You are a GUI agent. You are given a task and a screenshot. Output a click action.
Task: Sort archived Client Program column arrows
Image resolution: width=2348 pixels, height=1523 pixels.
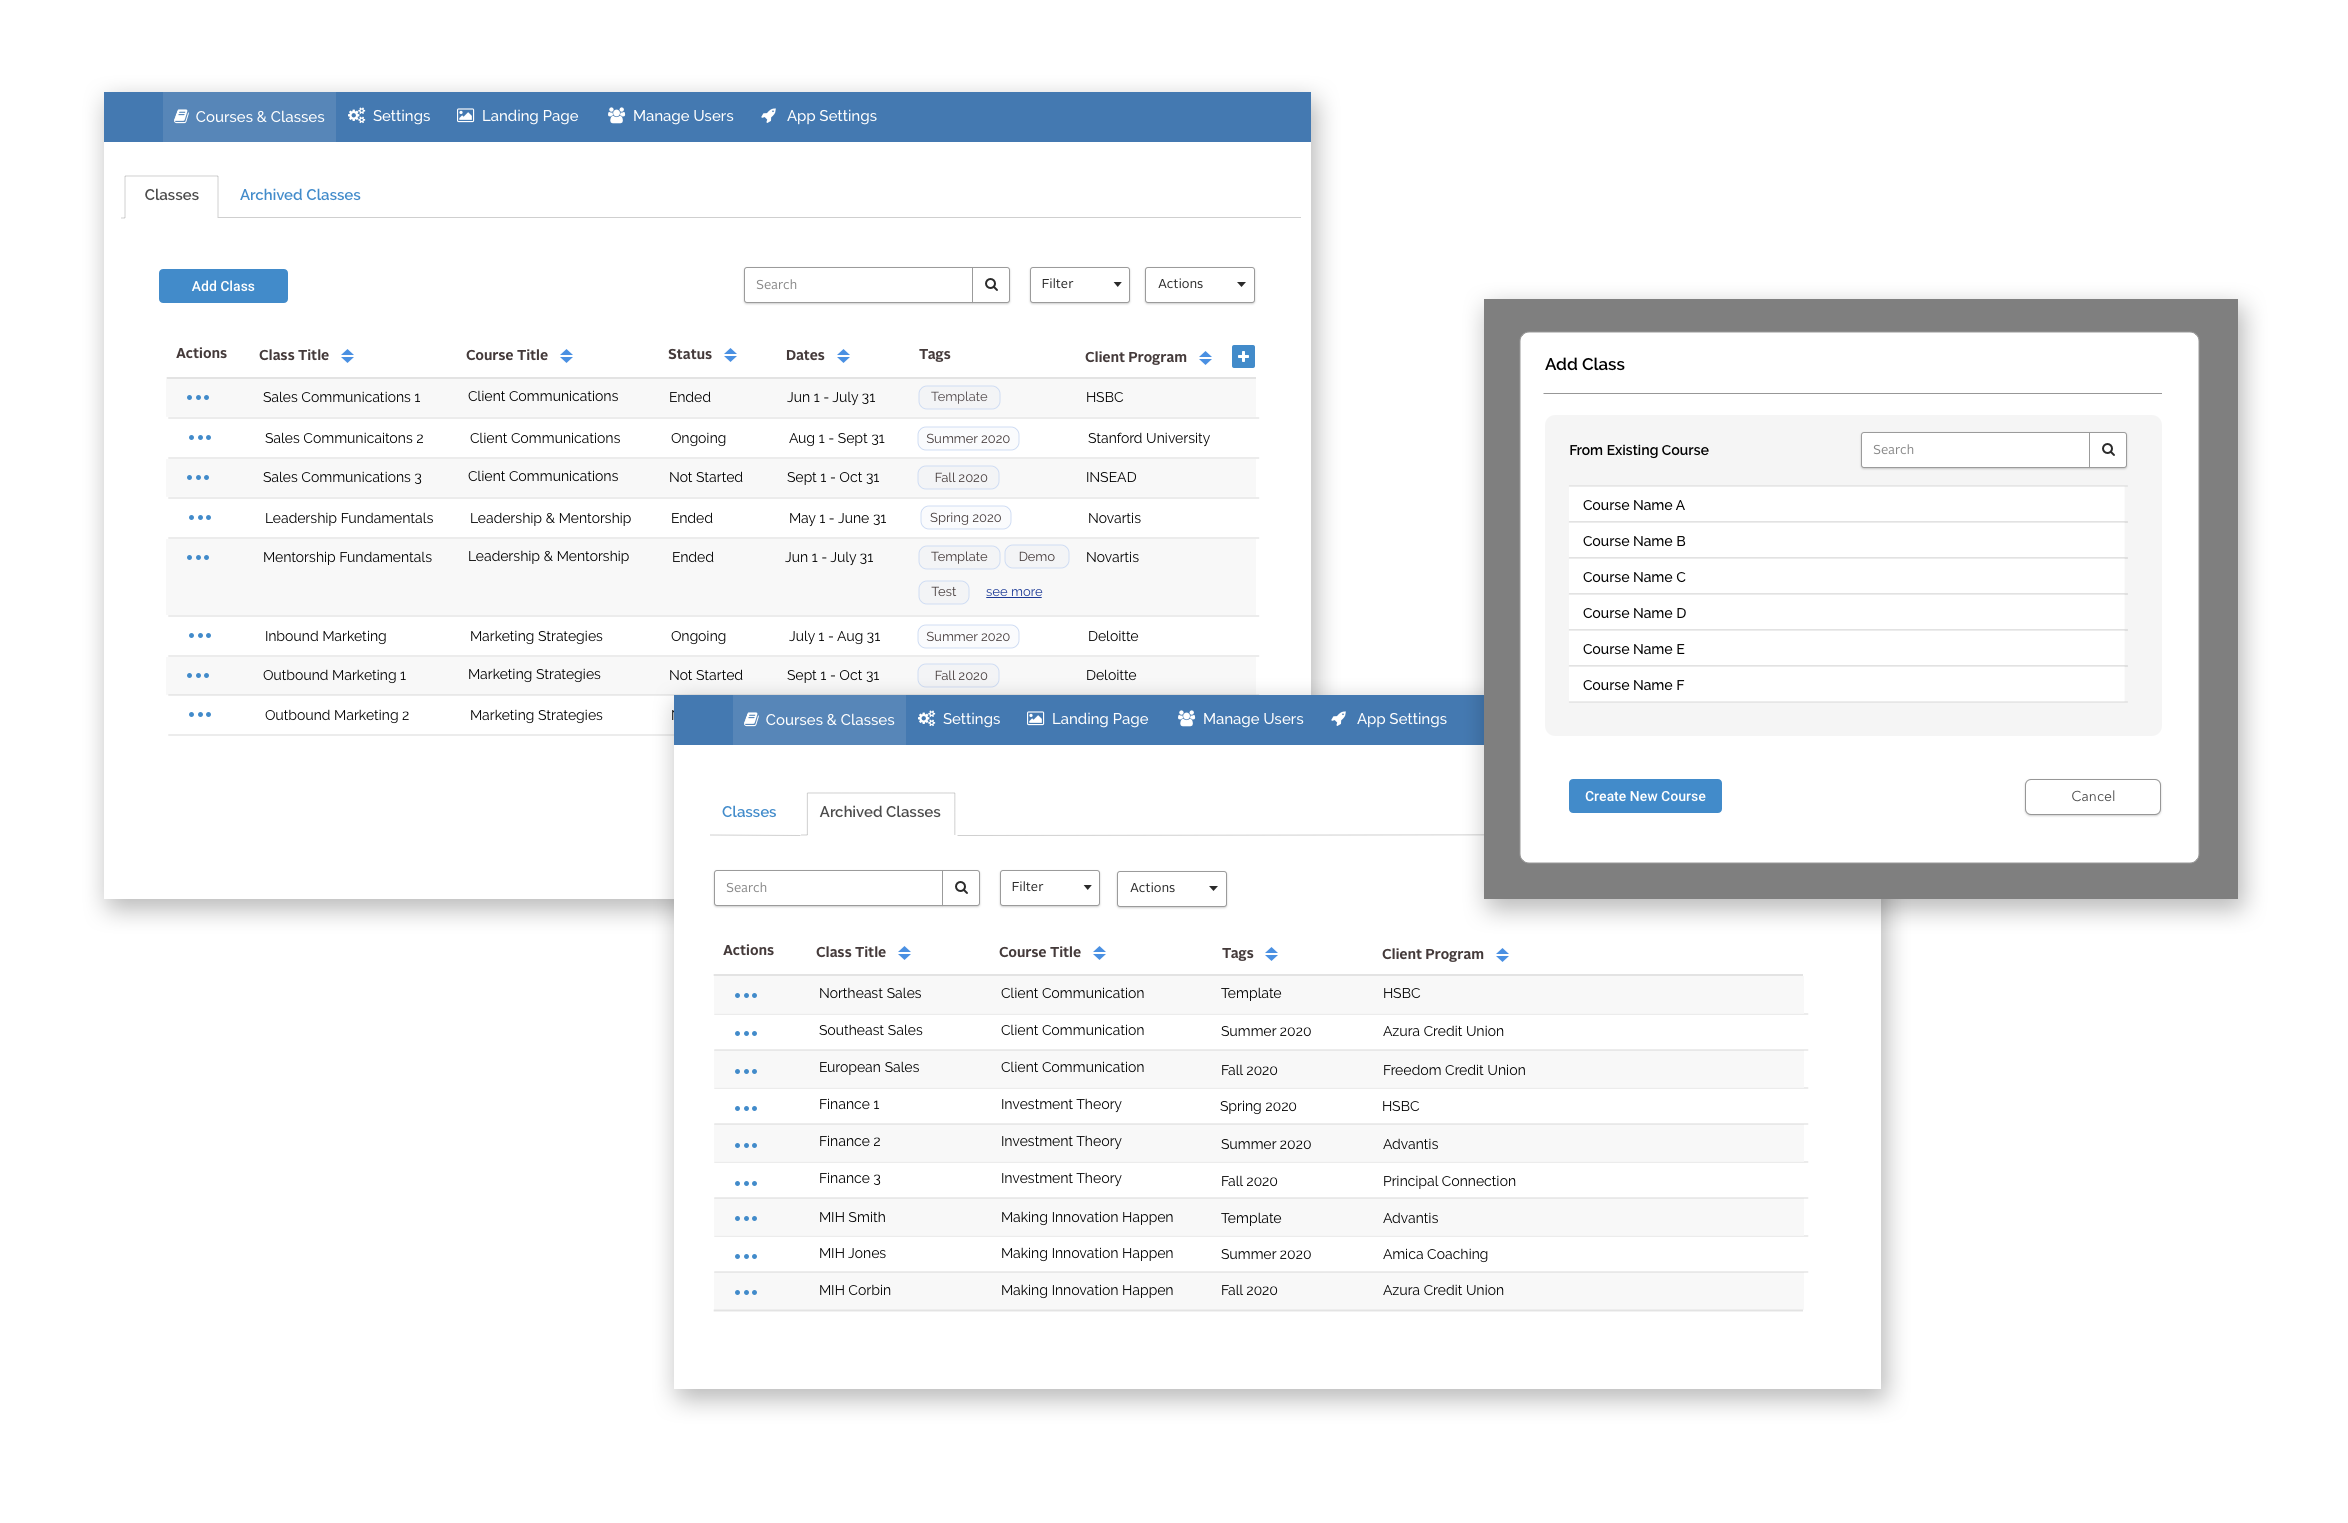1502,955
